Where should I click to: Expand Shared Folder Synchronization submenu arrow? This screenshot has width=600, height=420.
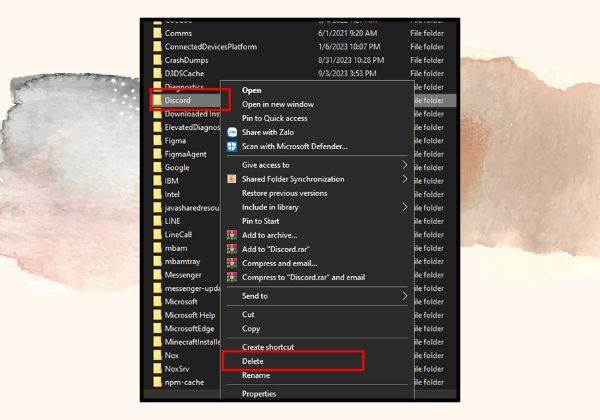tap(404, 179)
